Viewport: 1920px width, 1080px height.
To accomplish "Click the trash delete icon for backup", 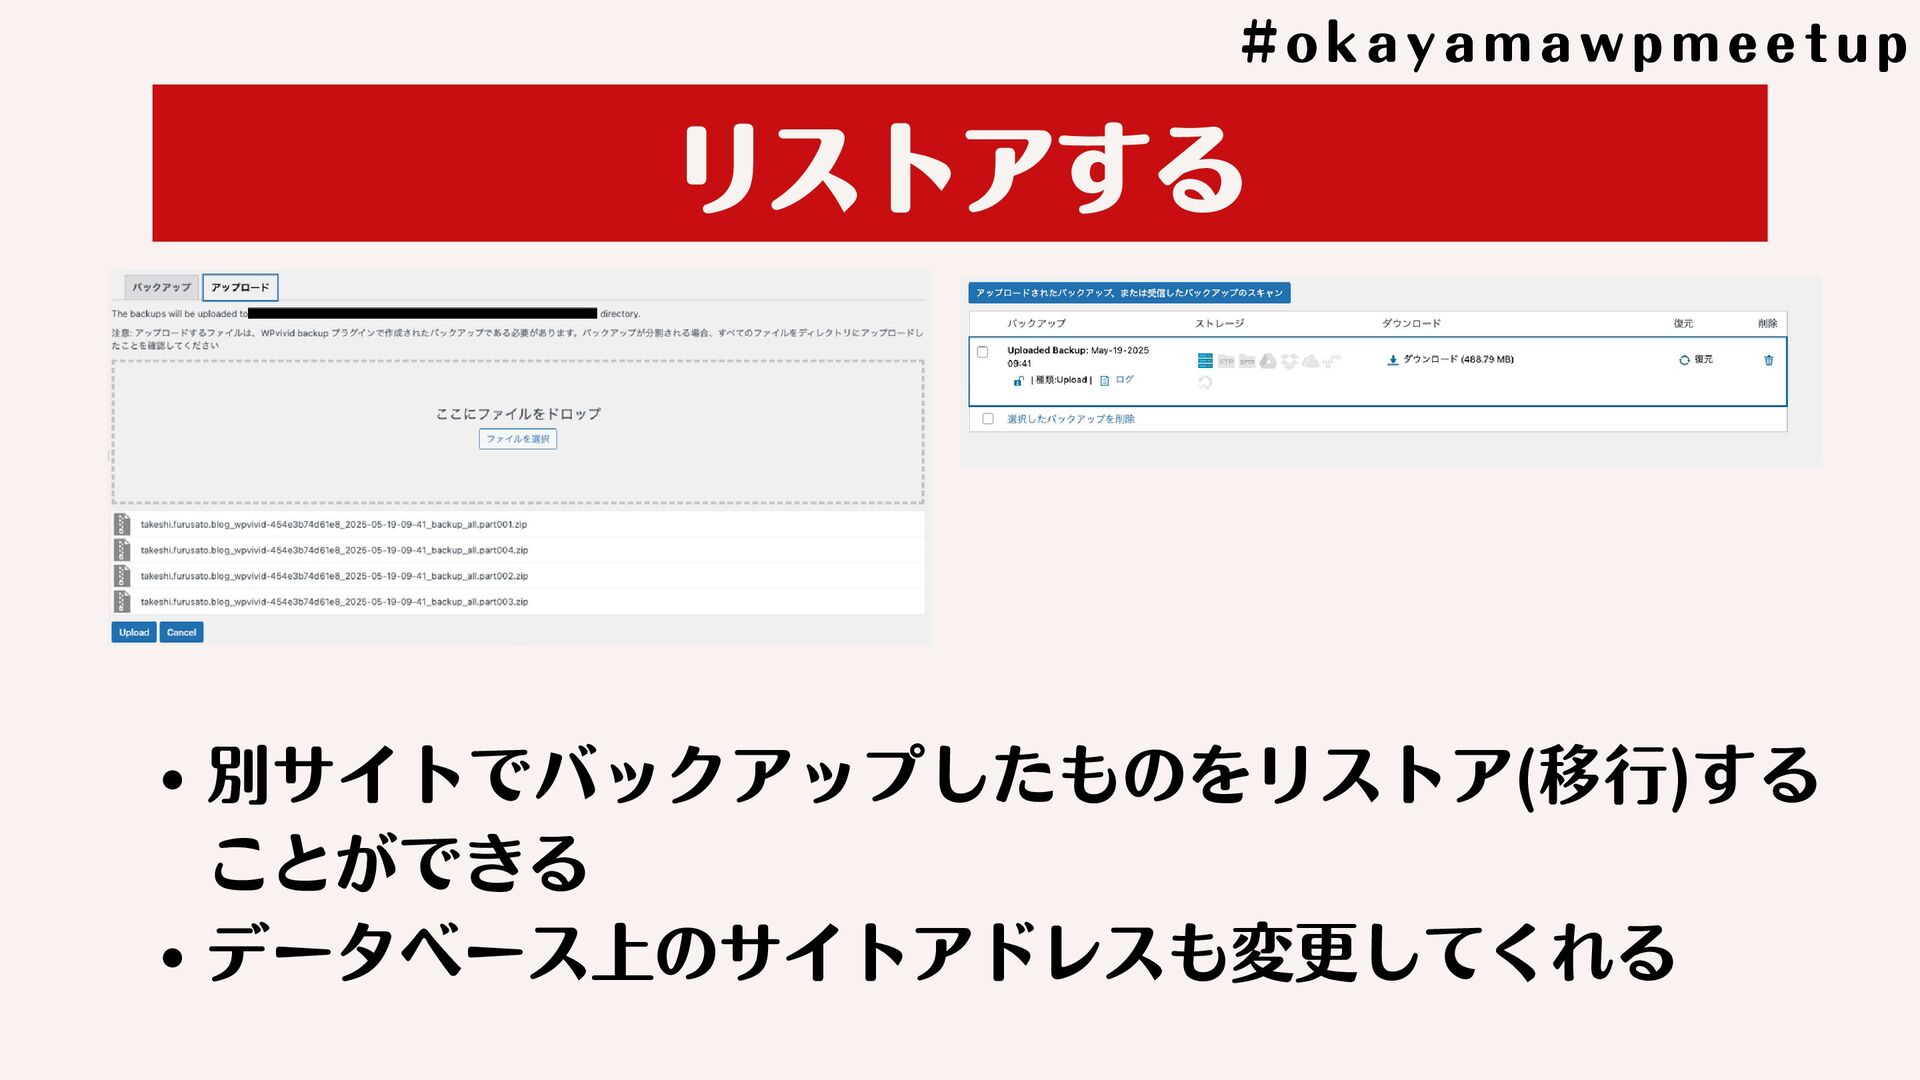I will tap(1768, 360).
